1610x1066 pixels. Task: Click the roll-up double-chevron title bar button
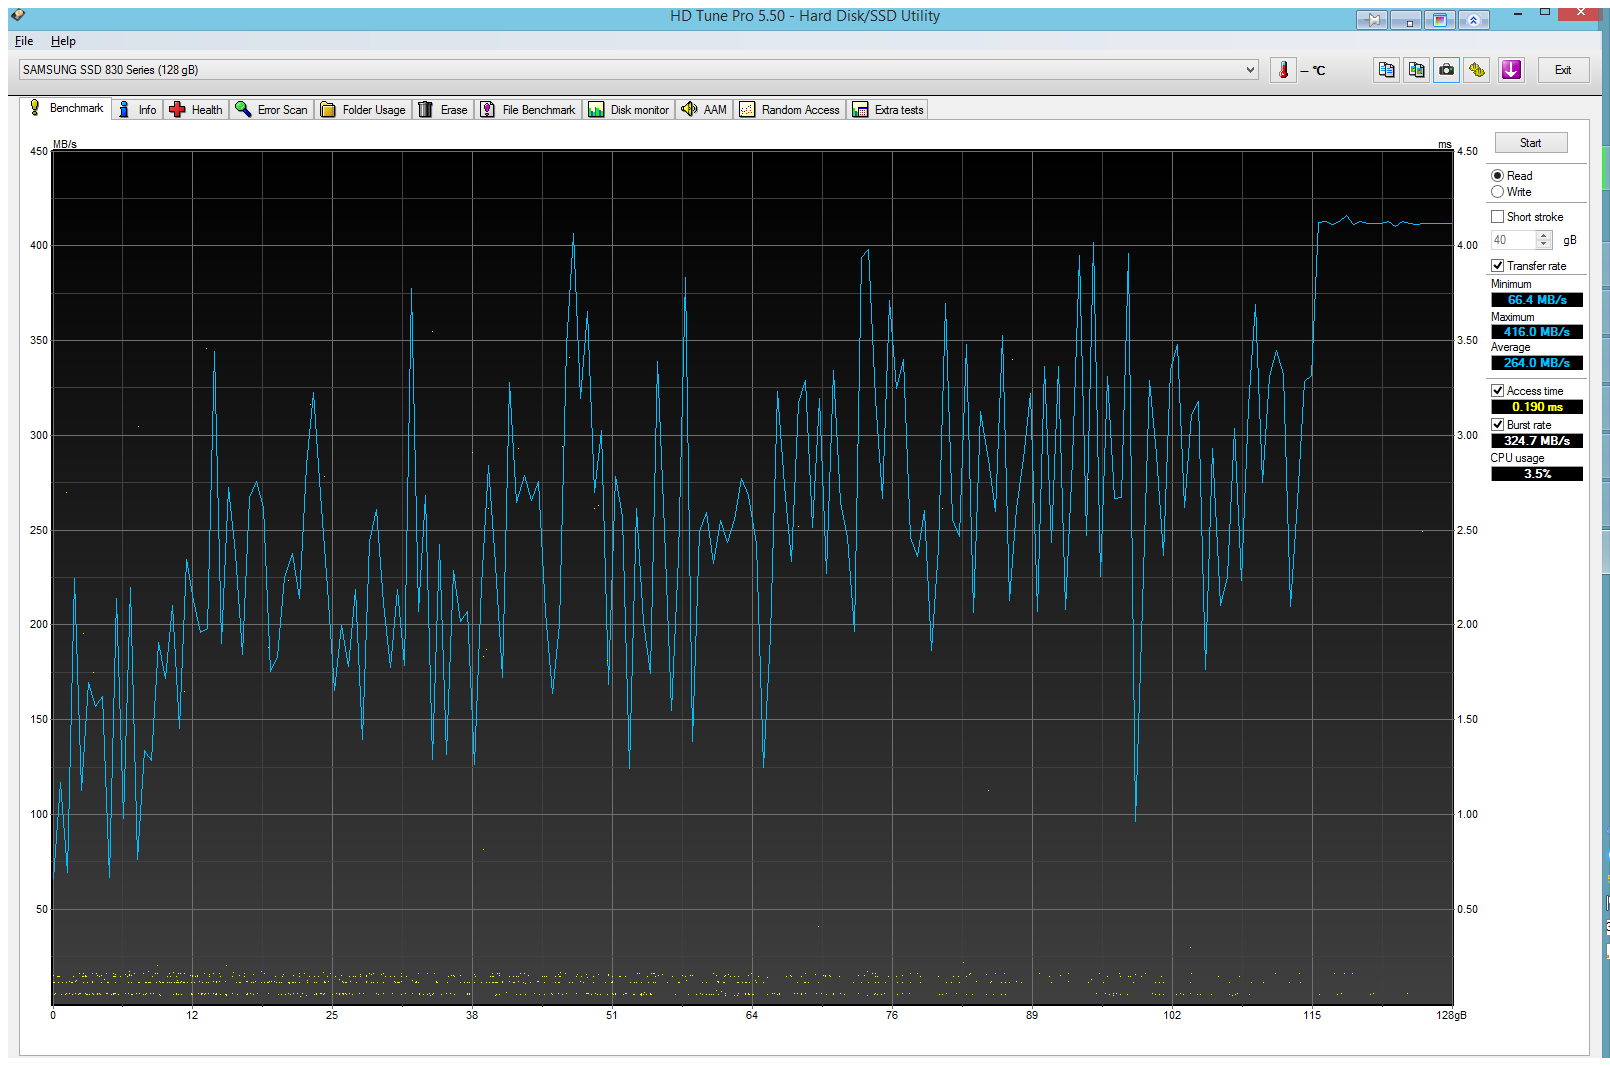click(1473, 19)
